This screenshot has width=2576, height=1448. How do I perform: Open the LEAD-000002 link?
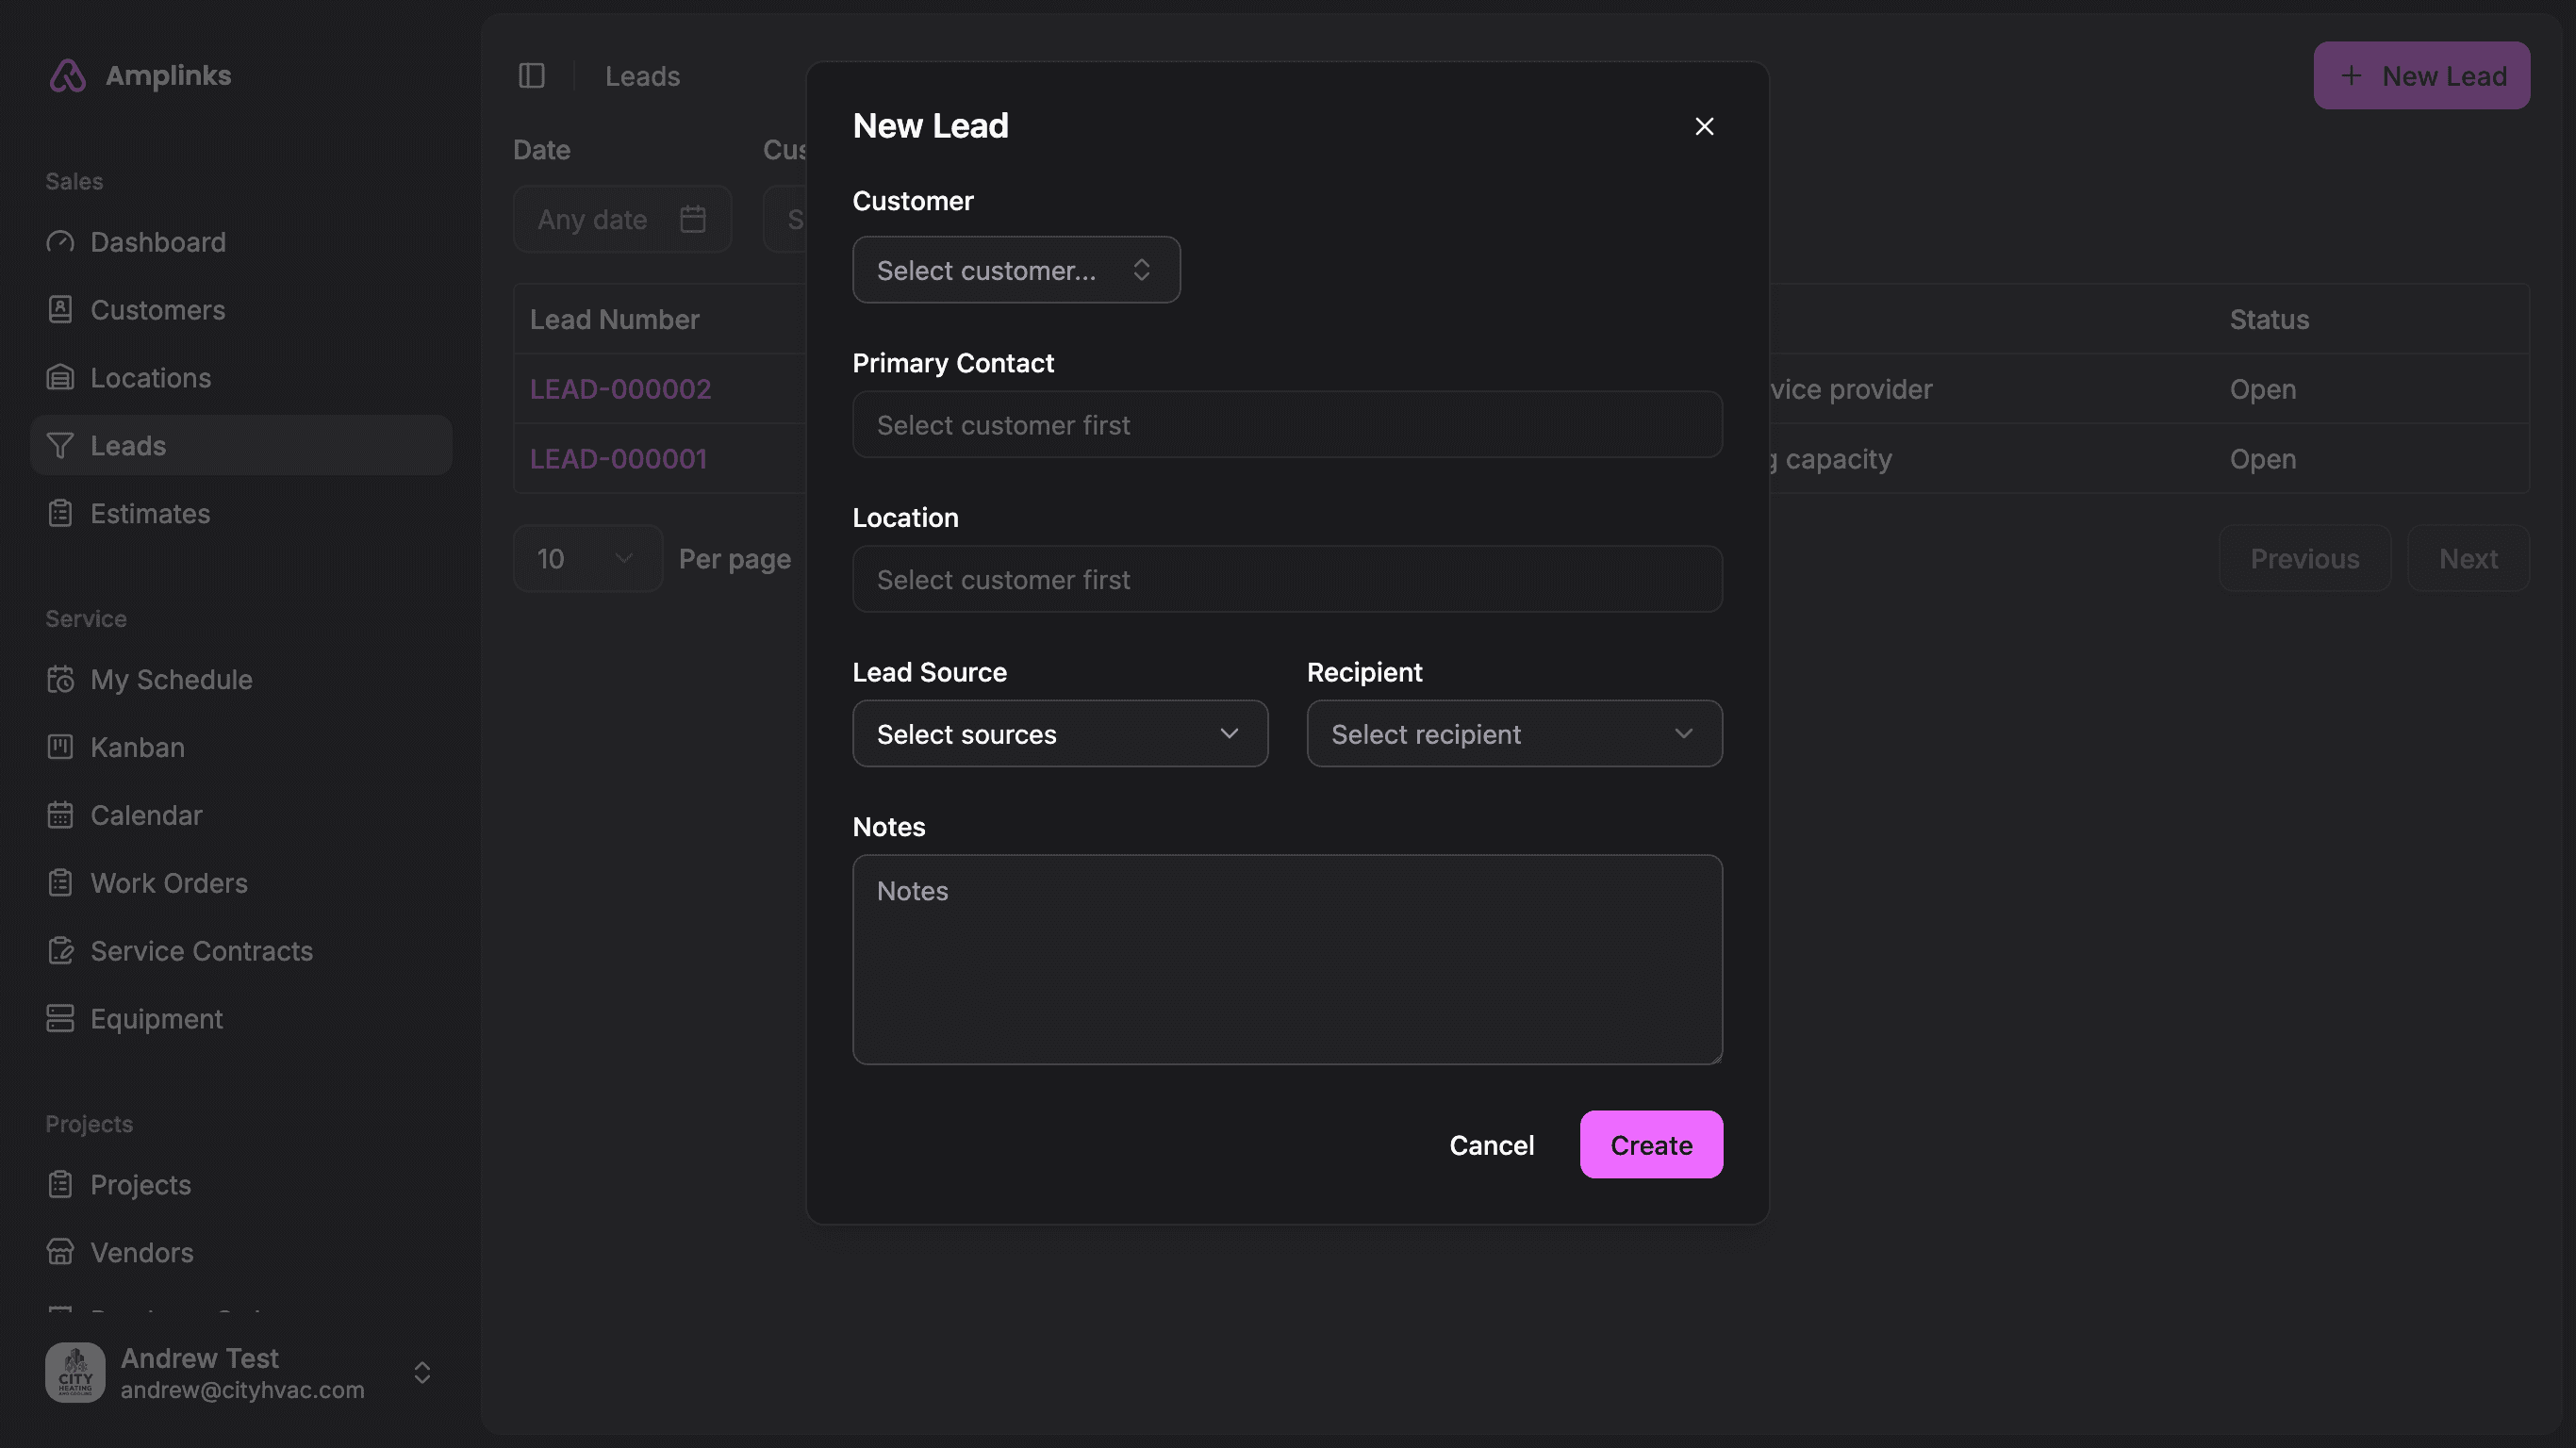[620, 389]
